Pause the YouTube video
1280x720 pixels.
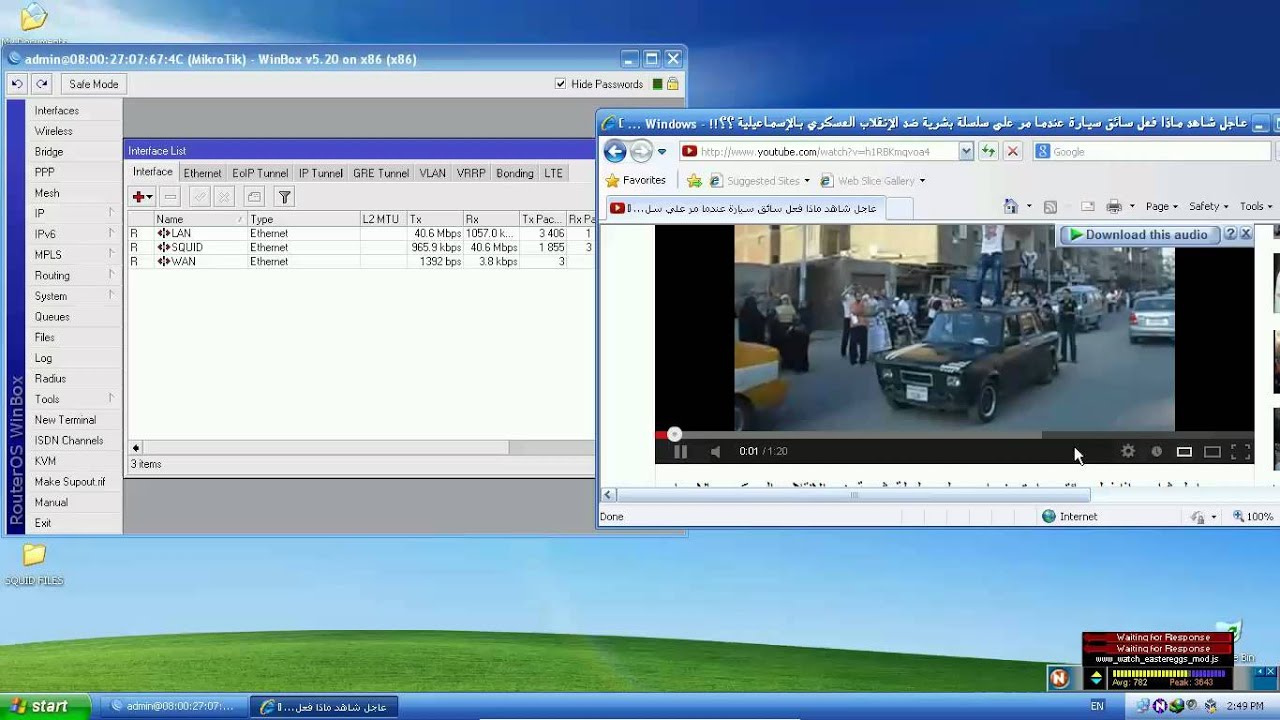click(680, 451)
